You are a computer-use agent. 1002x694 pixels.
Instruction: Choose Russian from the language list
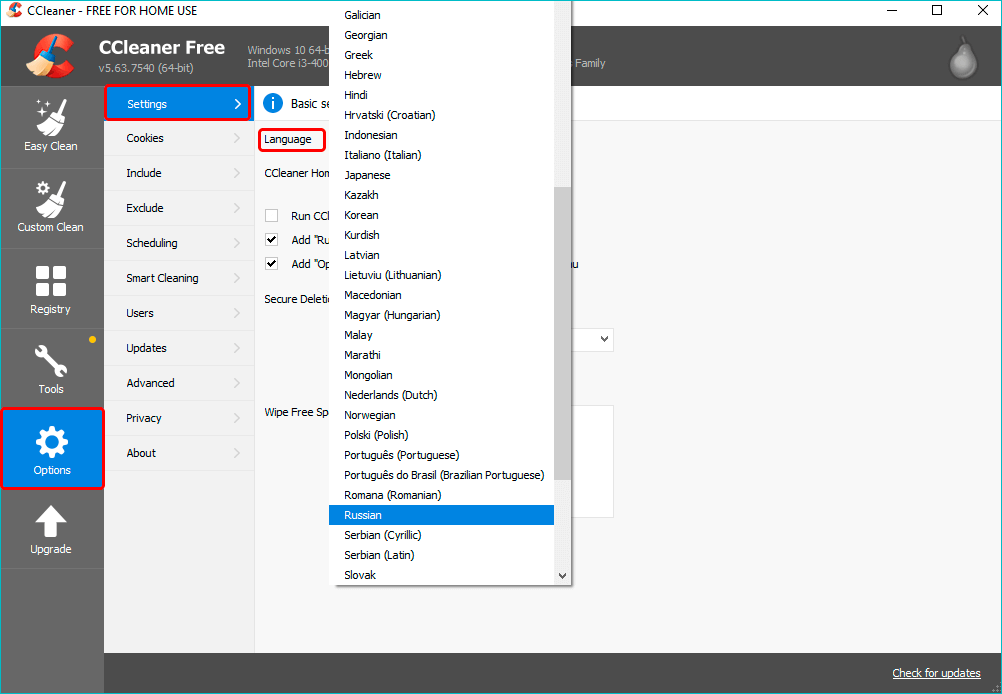tap(441, 515)
